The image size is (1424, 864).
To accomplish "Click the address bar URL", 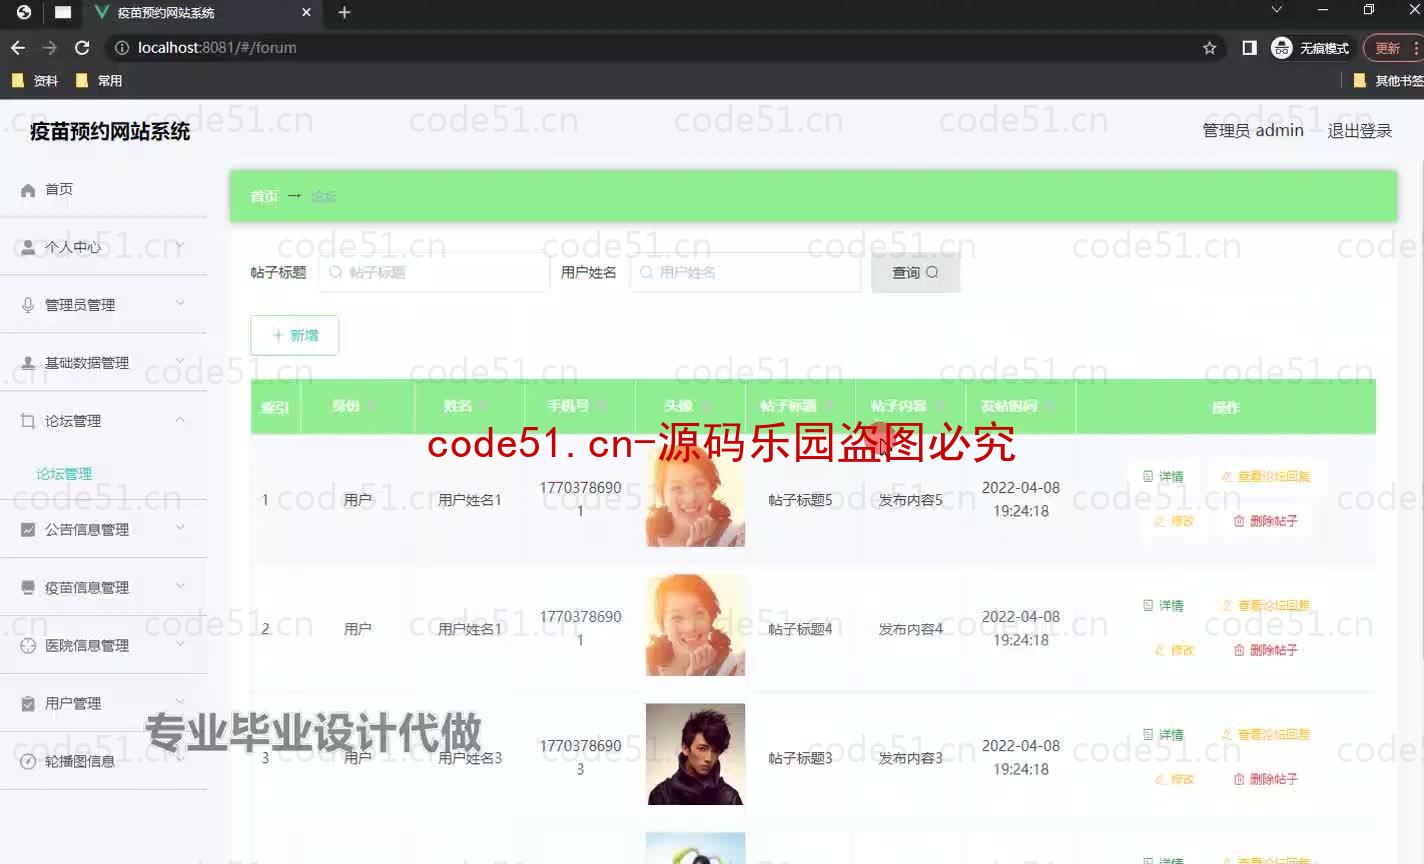I will pyautogui.click(x=217, y=47).
